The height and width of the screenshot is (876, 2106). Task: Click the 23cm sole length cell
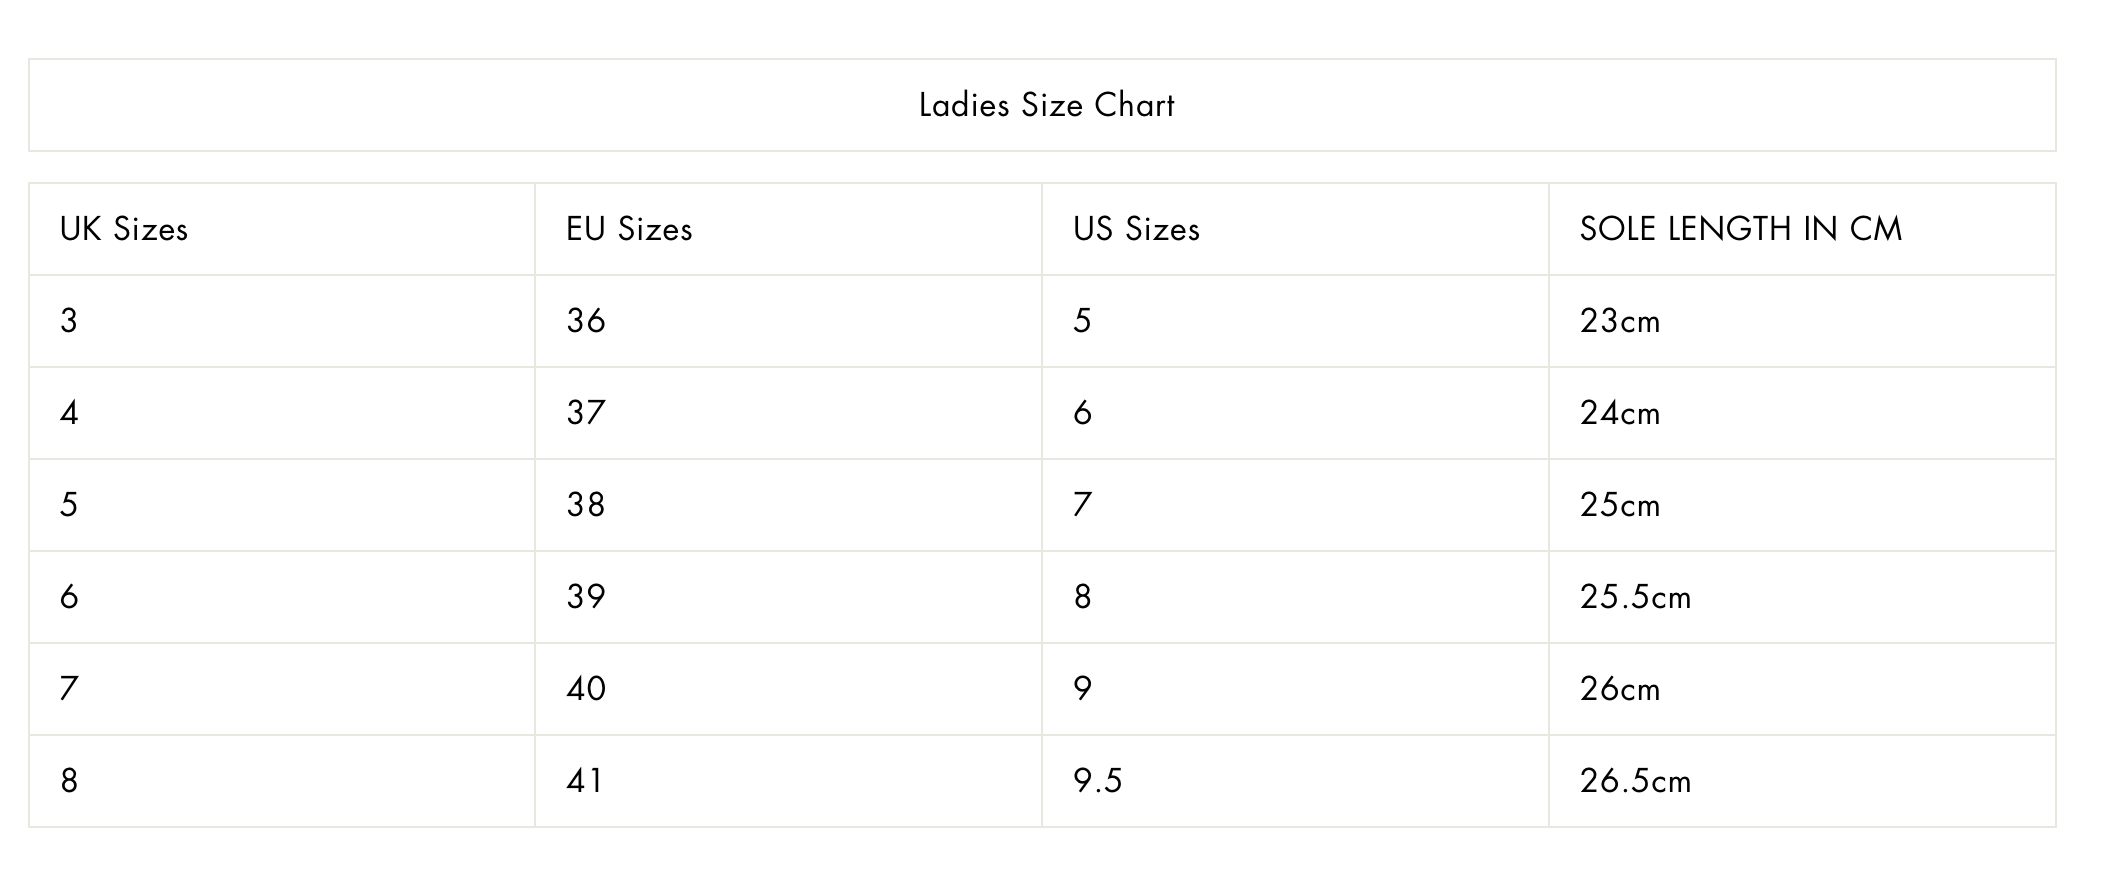(1620, 321)
